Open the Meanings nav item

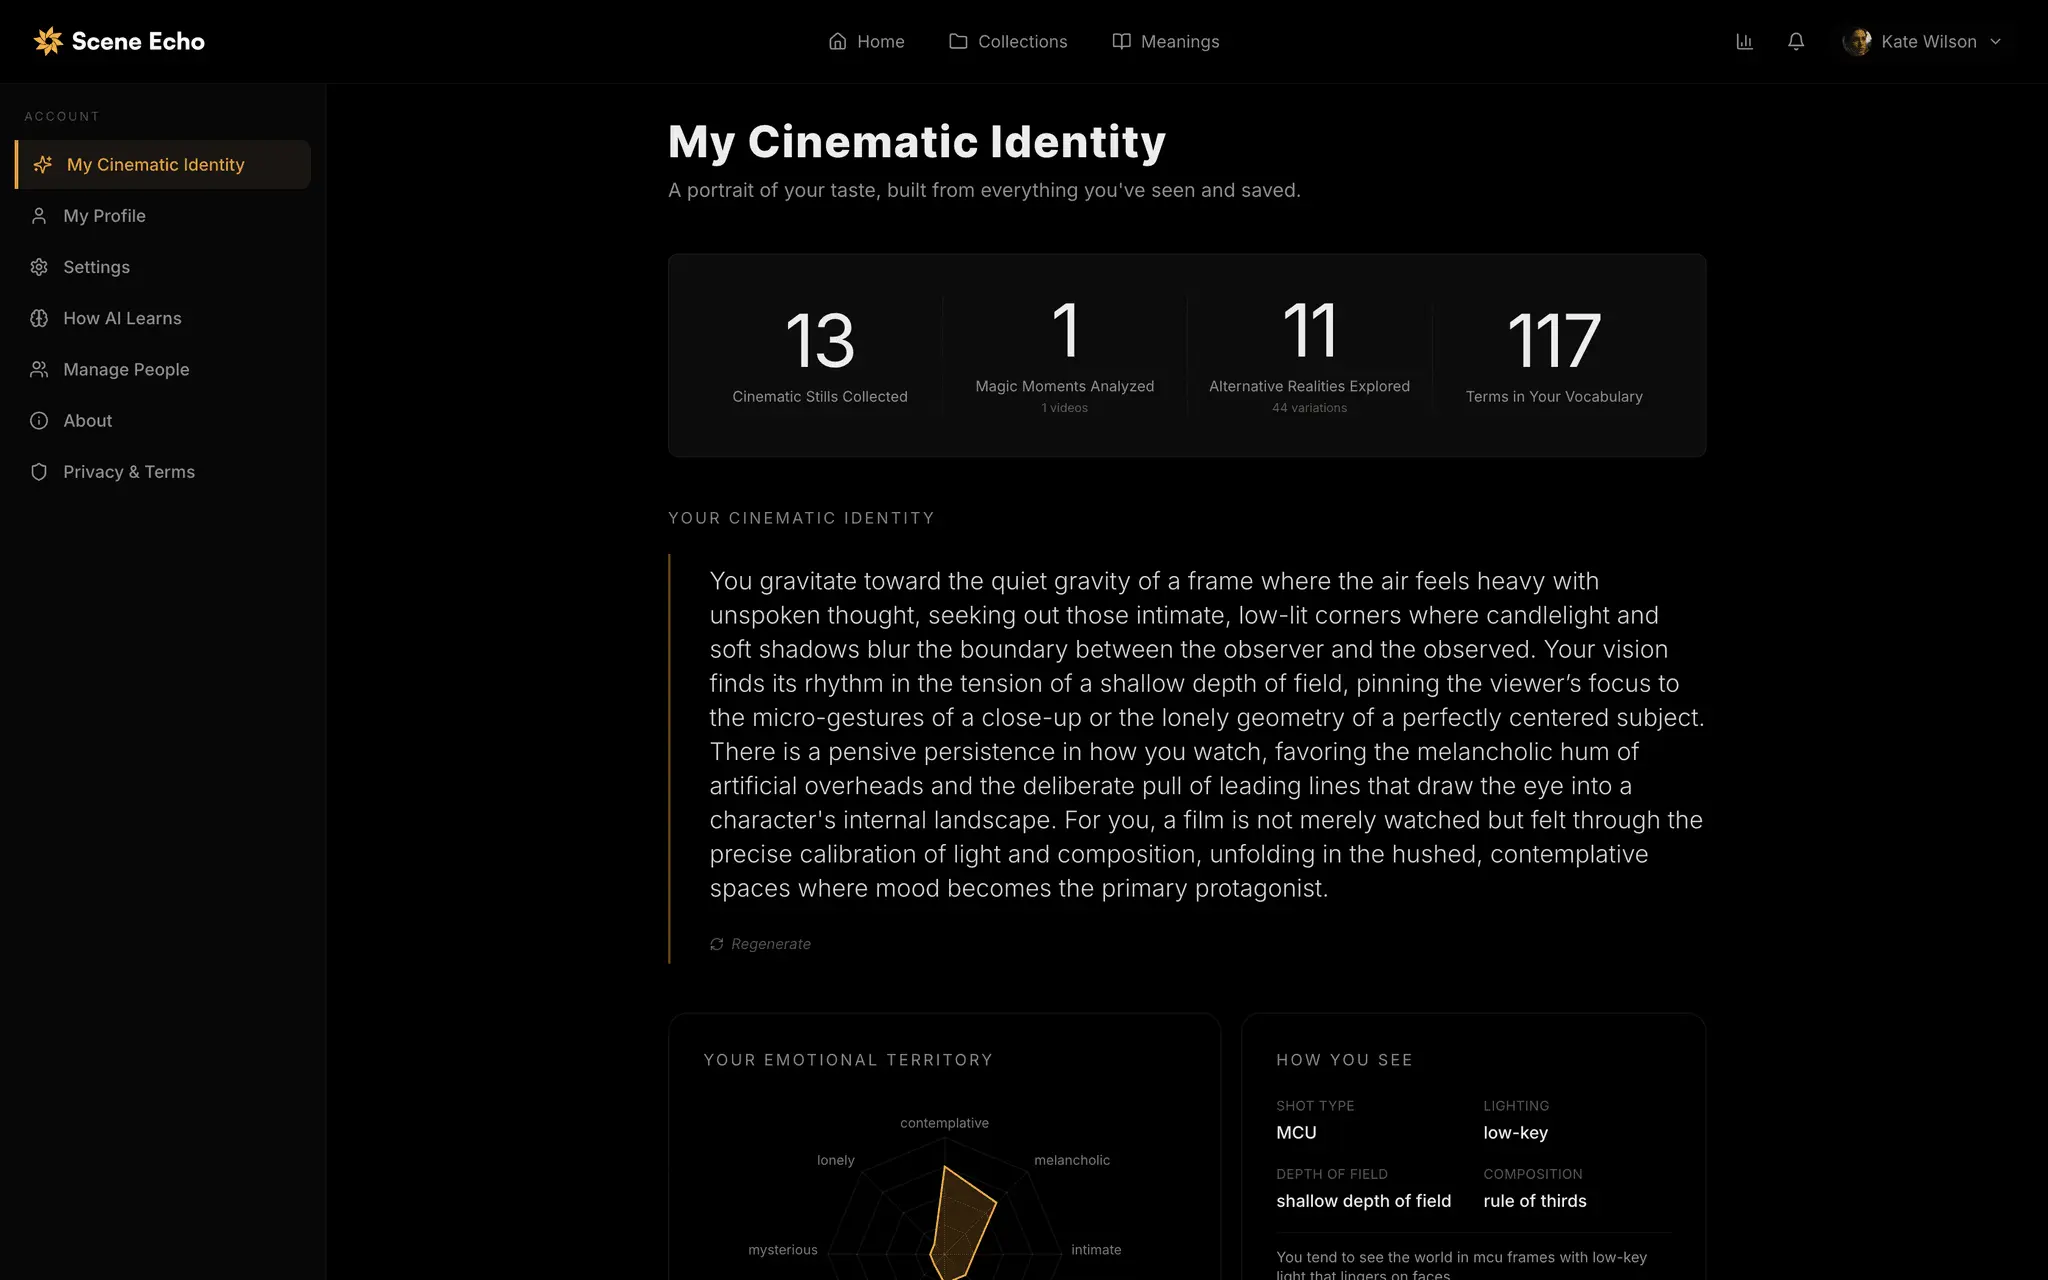tap(1165, 41)
